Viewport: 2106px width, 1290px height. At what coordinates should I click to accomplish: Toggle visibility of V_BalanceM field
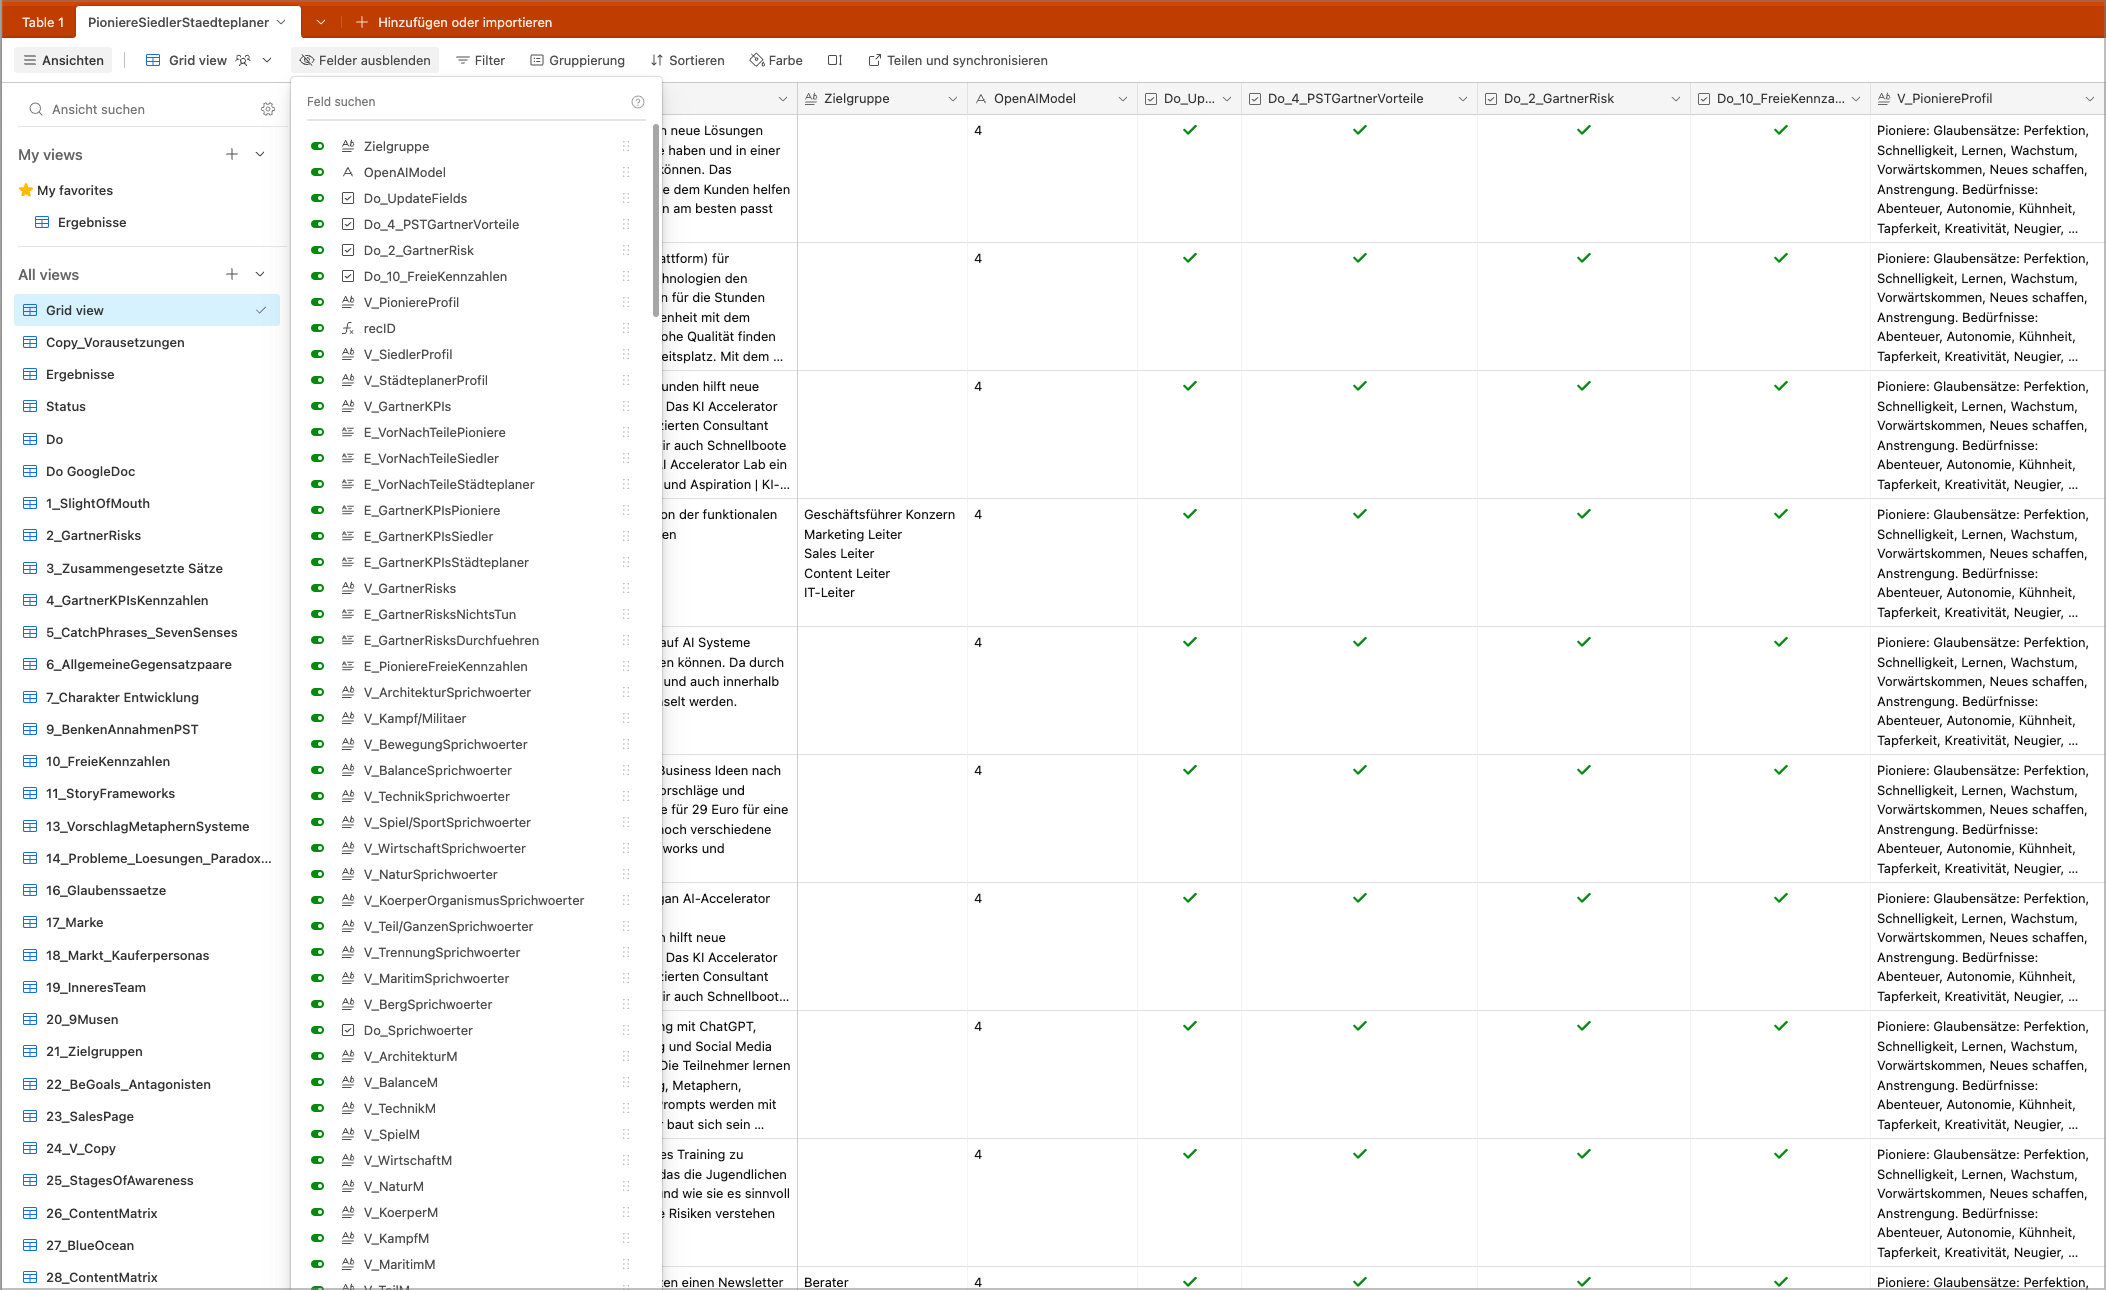coord(317,1082)
